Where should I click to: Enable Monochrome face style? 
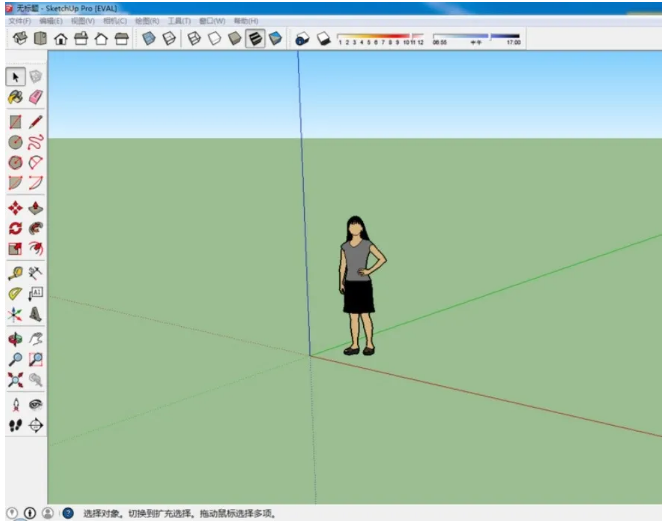[x=276, y=39]
